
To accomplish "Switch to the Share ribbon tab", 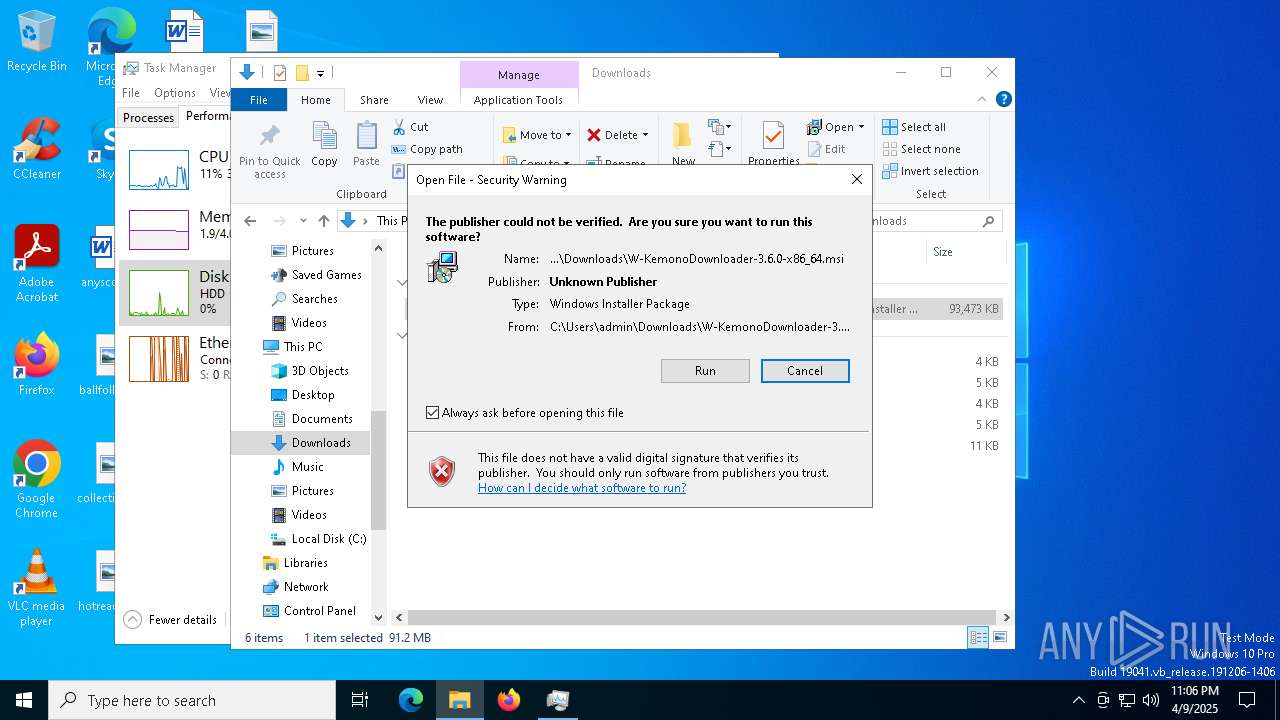I will pos(374,100).
